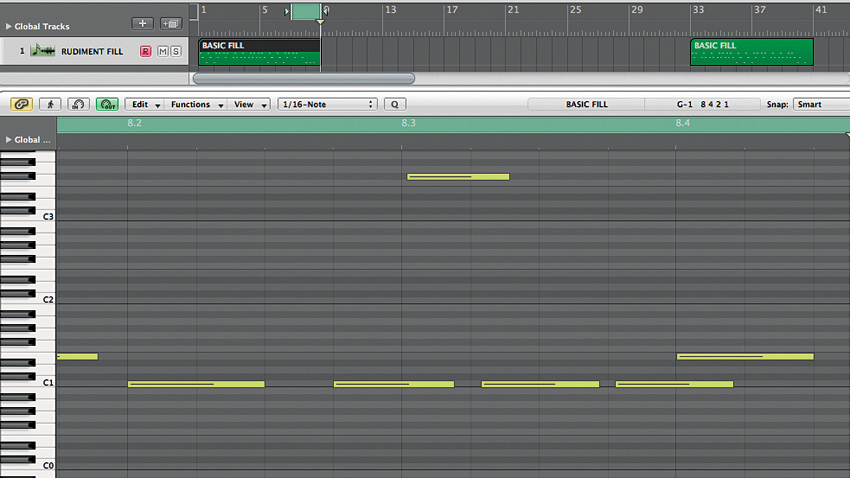This screenshot has width=850, height=478.
Task: Click the G-1 8 4 2 1 position display
Action: [x=703, y=104]
